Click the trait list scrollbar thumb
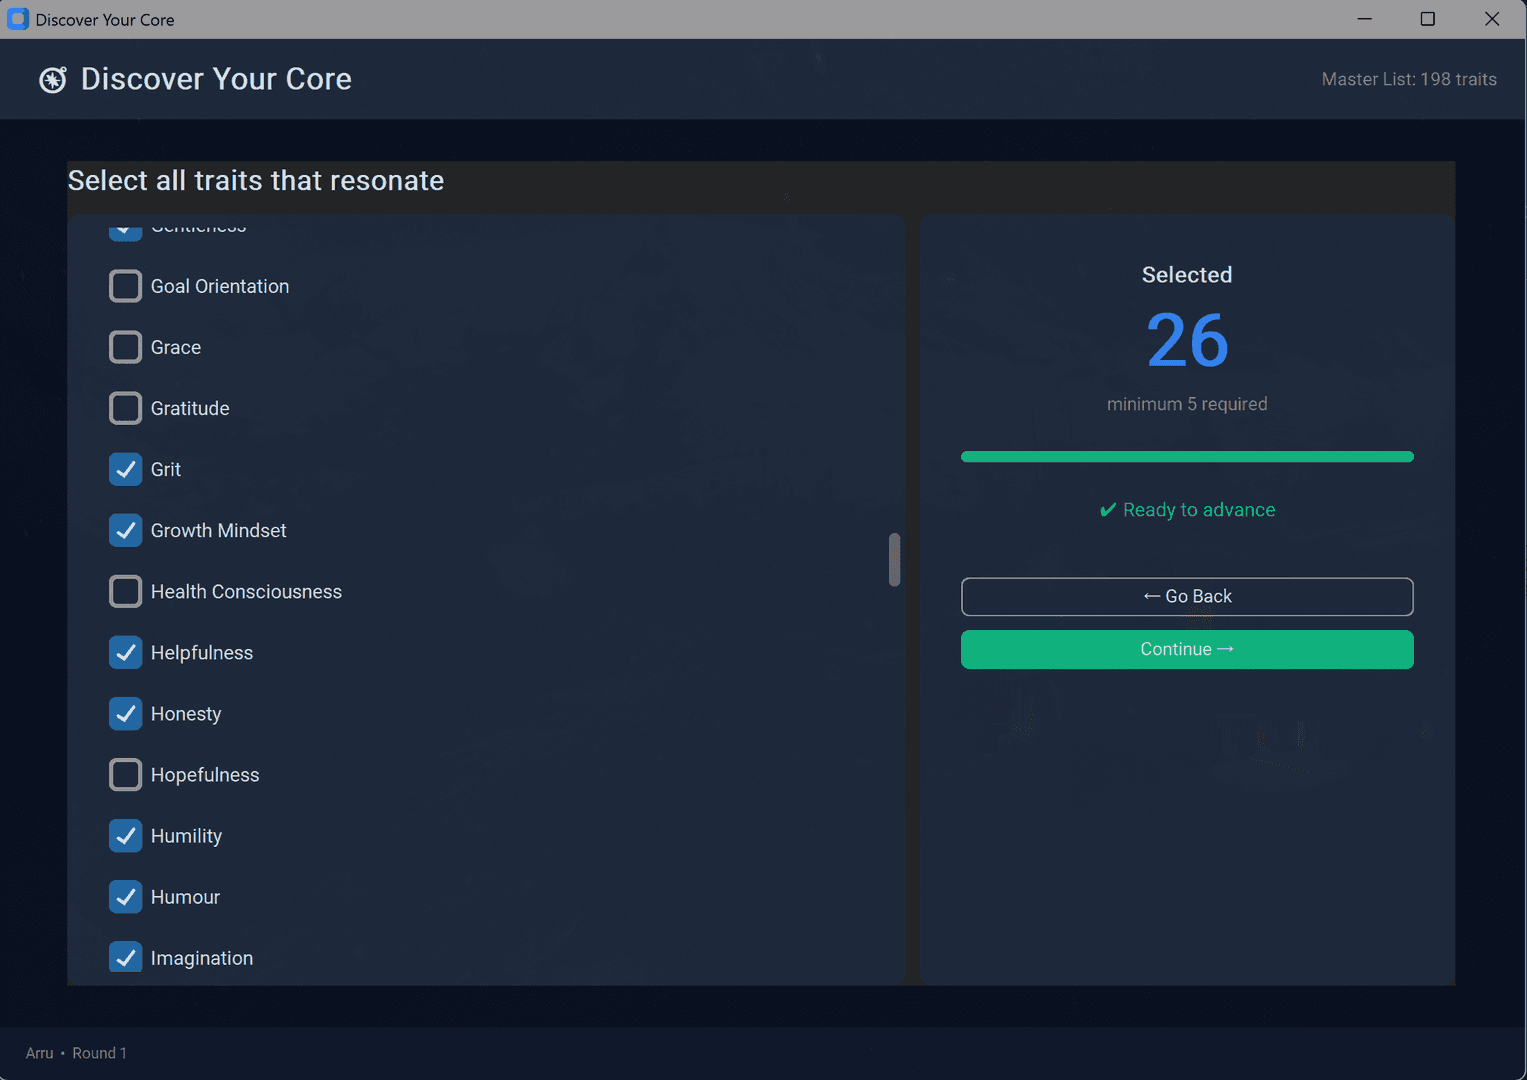The width and height of the screenshot is (1527, 1080). [x=894, y=560]
